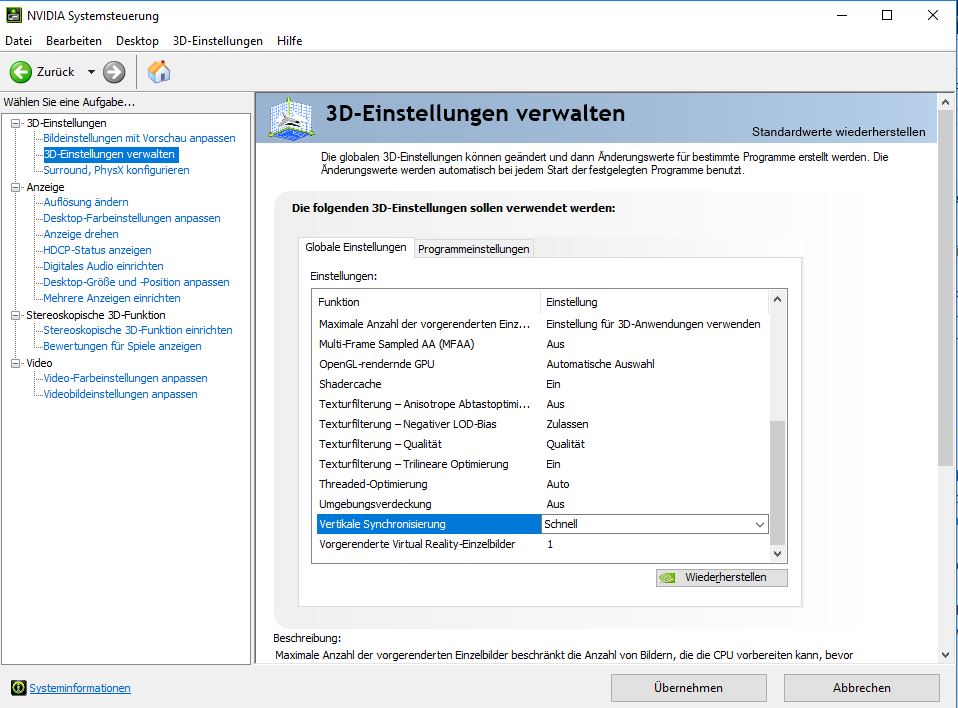The width and height of the screenshot is (958, 708).
Task: Click the Einstellung column header
Action: (x=655, y=302)
